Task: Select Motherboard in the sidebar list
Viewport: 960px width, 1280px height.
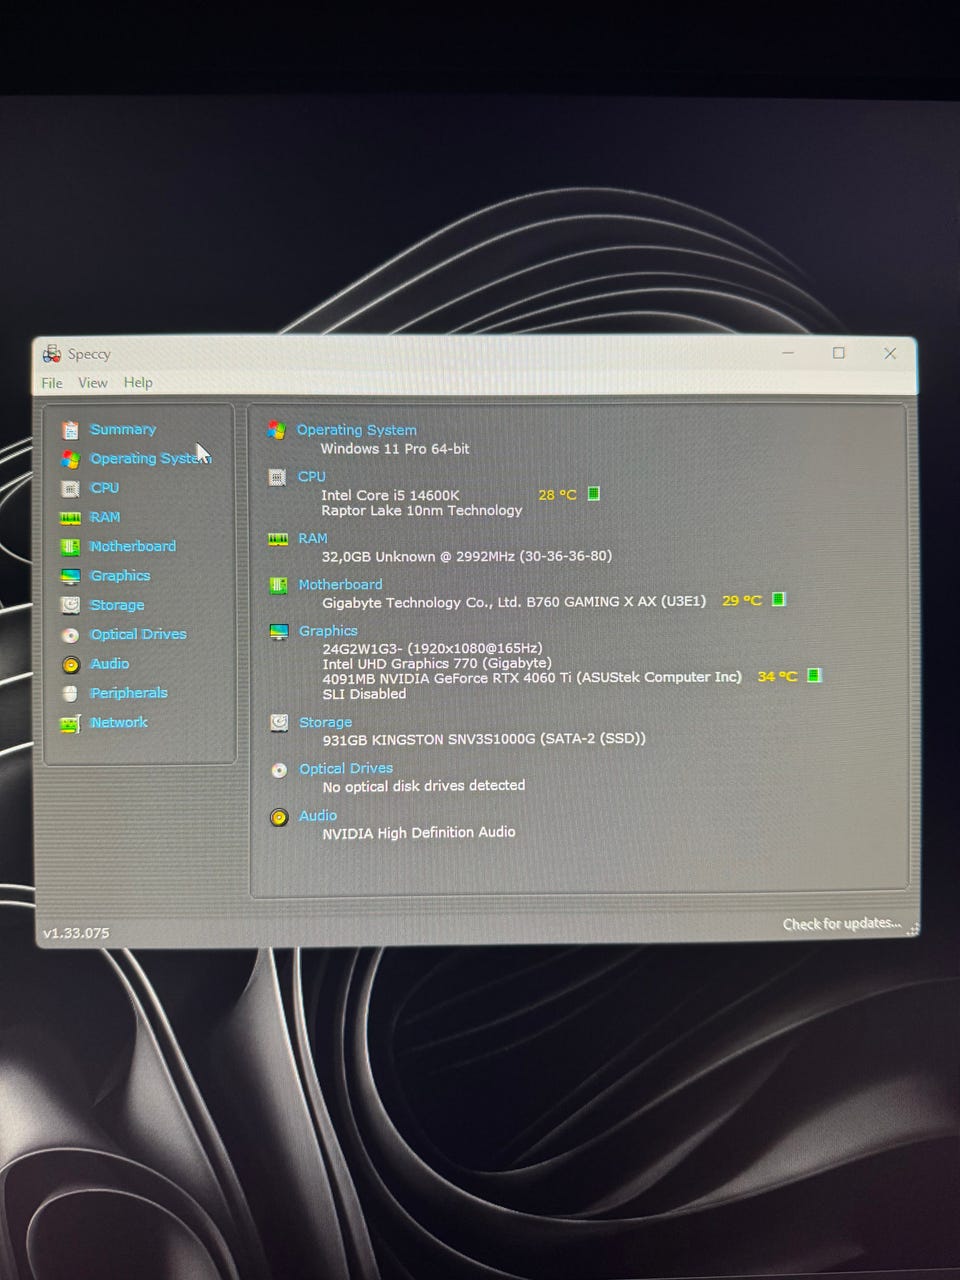Action: click(x=133, y=546)
